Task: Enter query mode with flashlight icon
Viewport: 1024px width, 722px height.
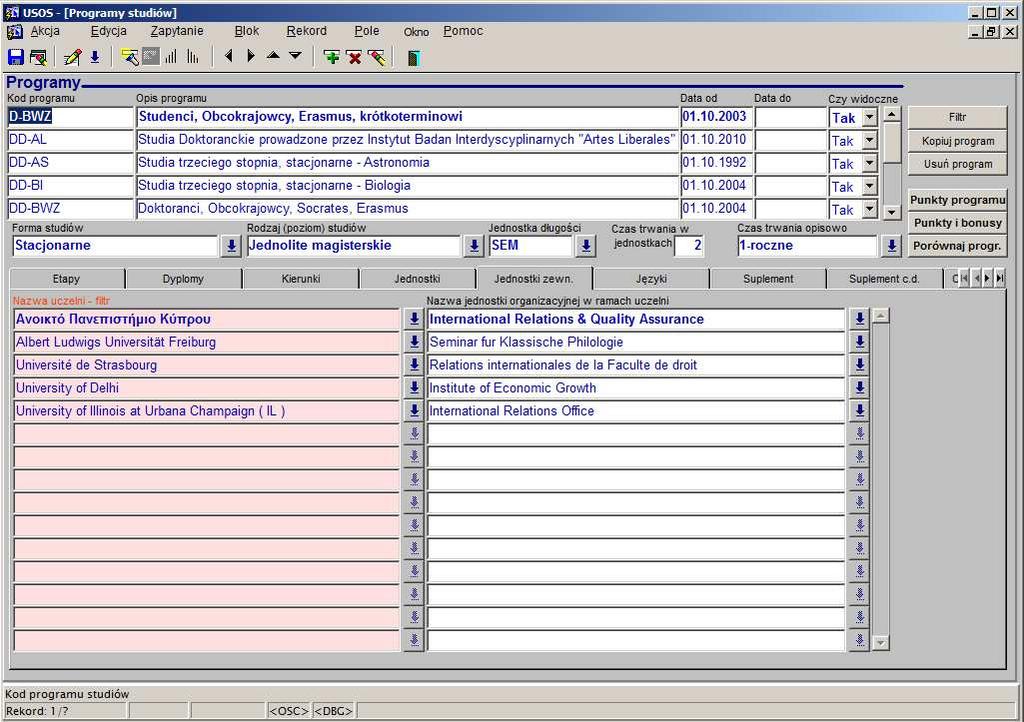Action: tap(130, 57)
